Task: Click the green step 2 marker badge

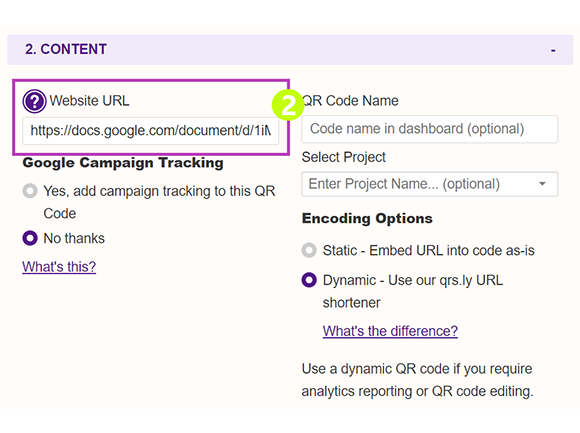Action: click(288, 105)
